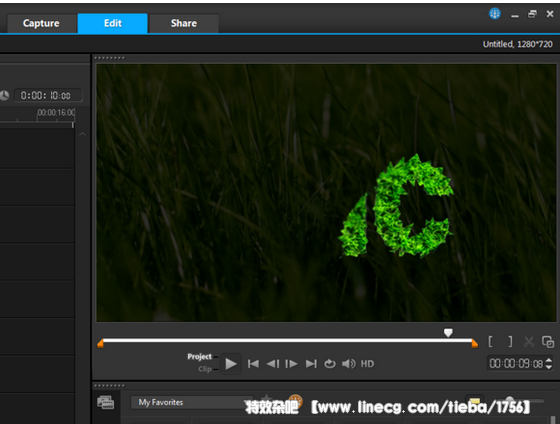This screenshot has height=424, width=560.
Task: Open the Share tab
Action: tap(184, 23)
